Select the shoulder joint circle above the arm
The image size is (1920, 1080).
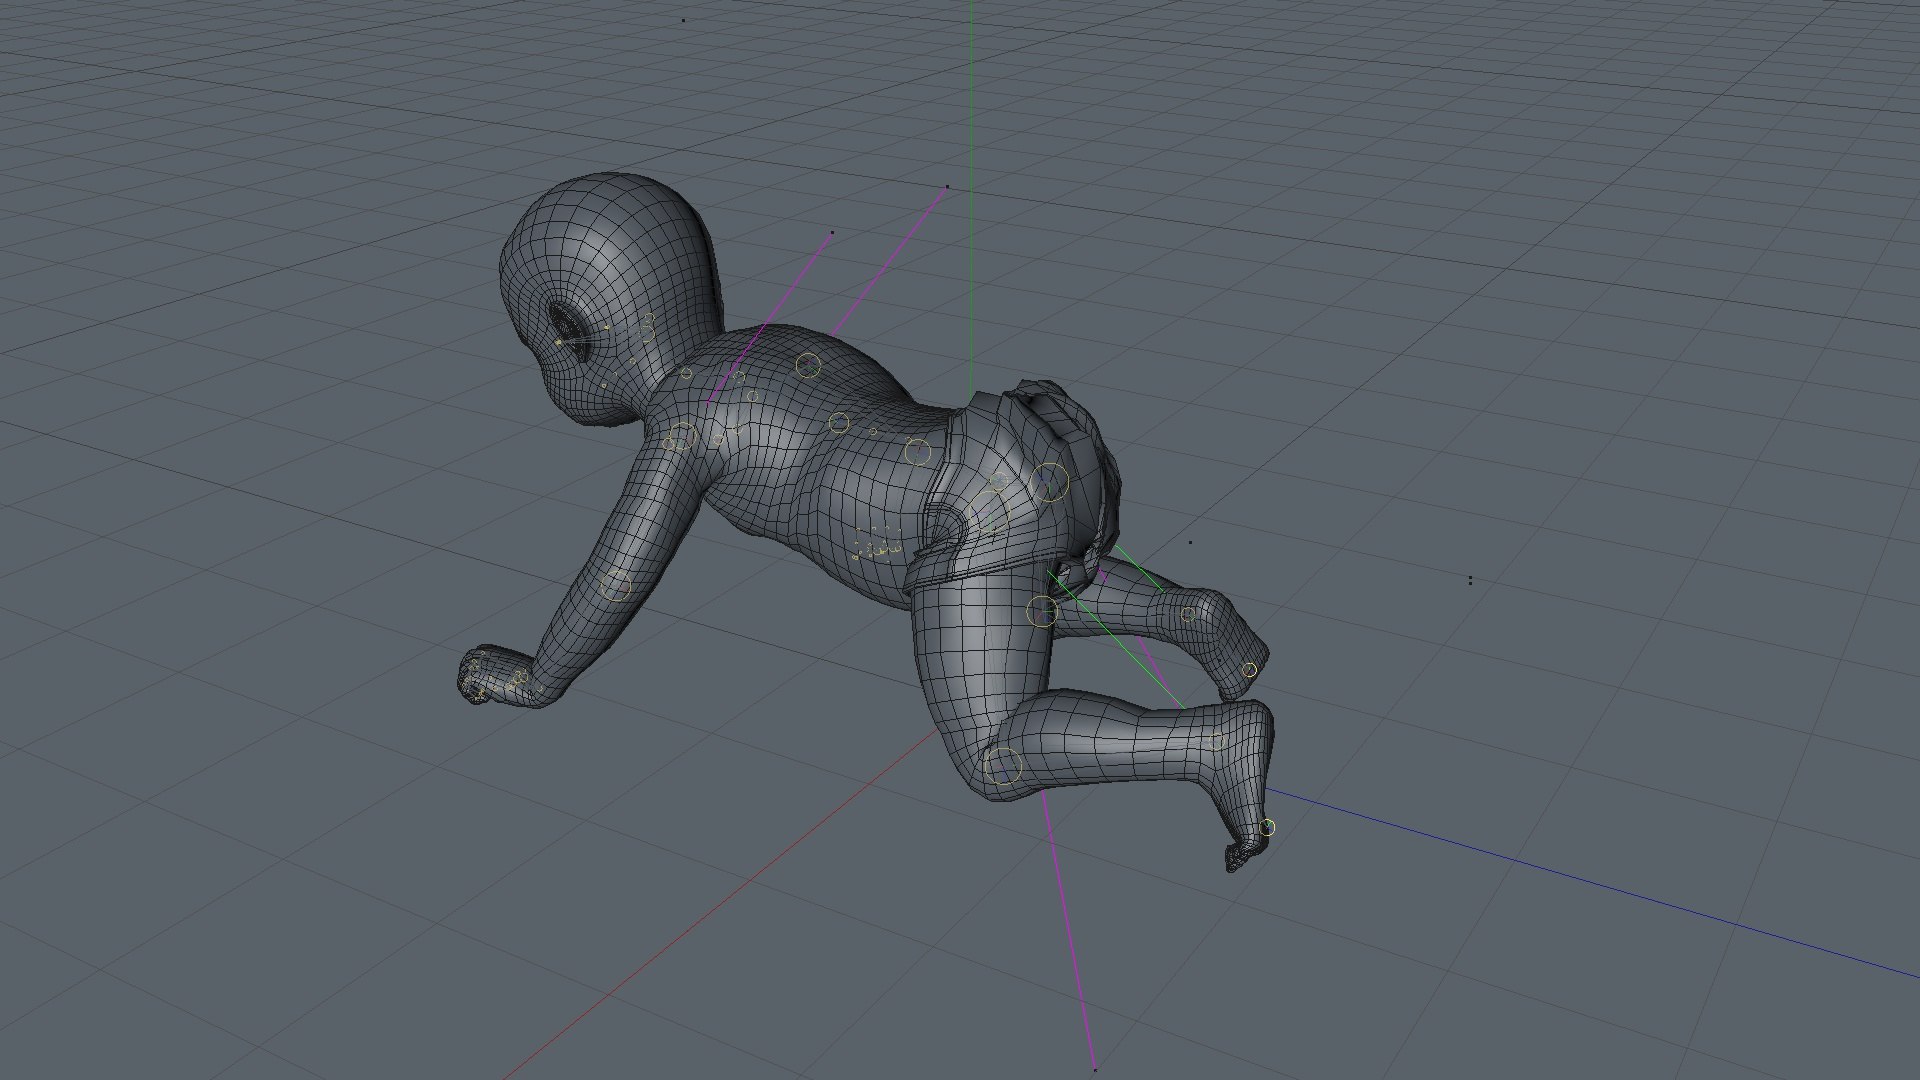point(681,438)
